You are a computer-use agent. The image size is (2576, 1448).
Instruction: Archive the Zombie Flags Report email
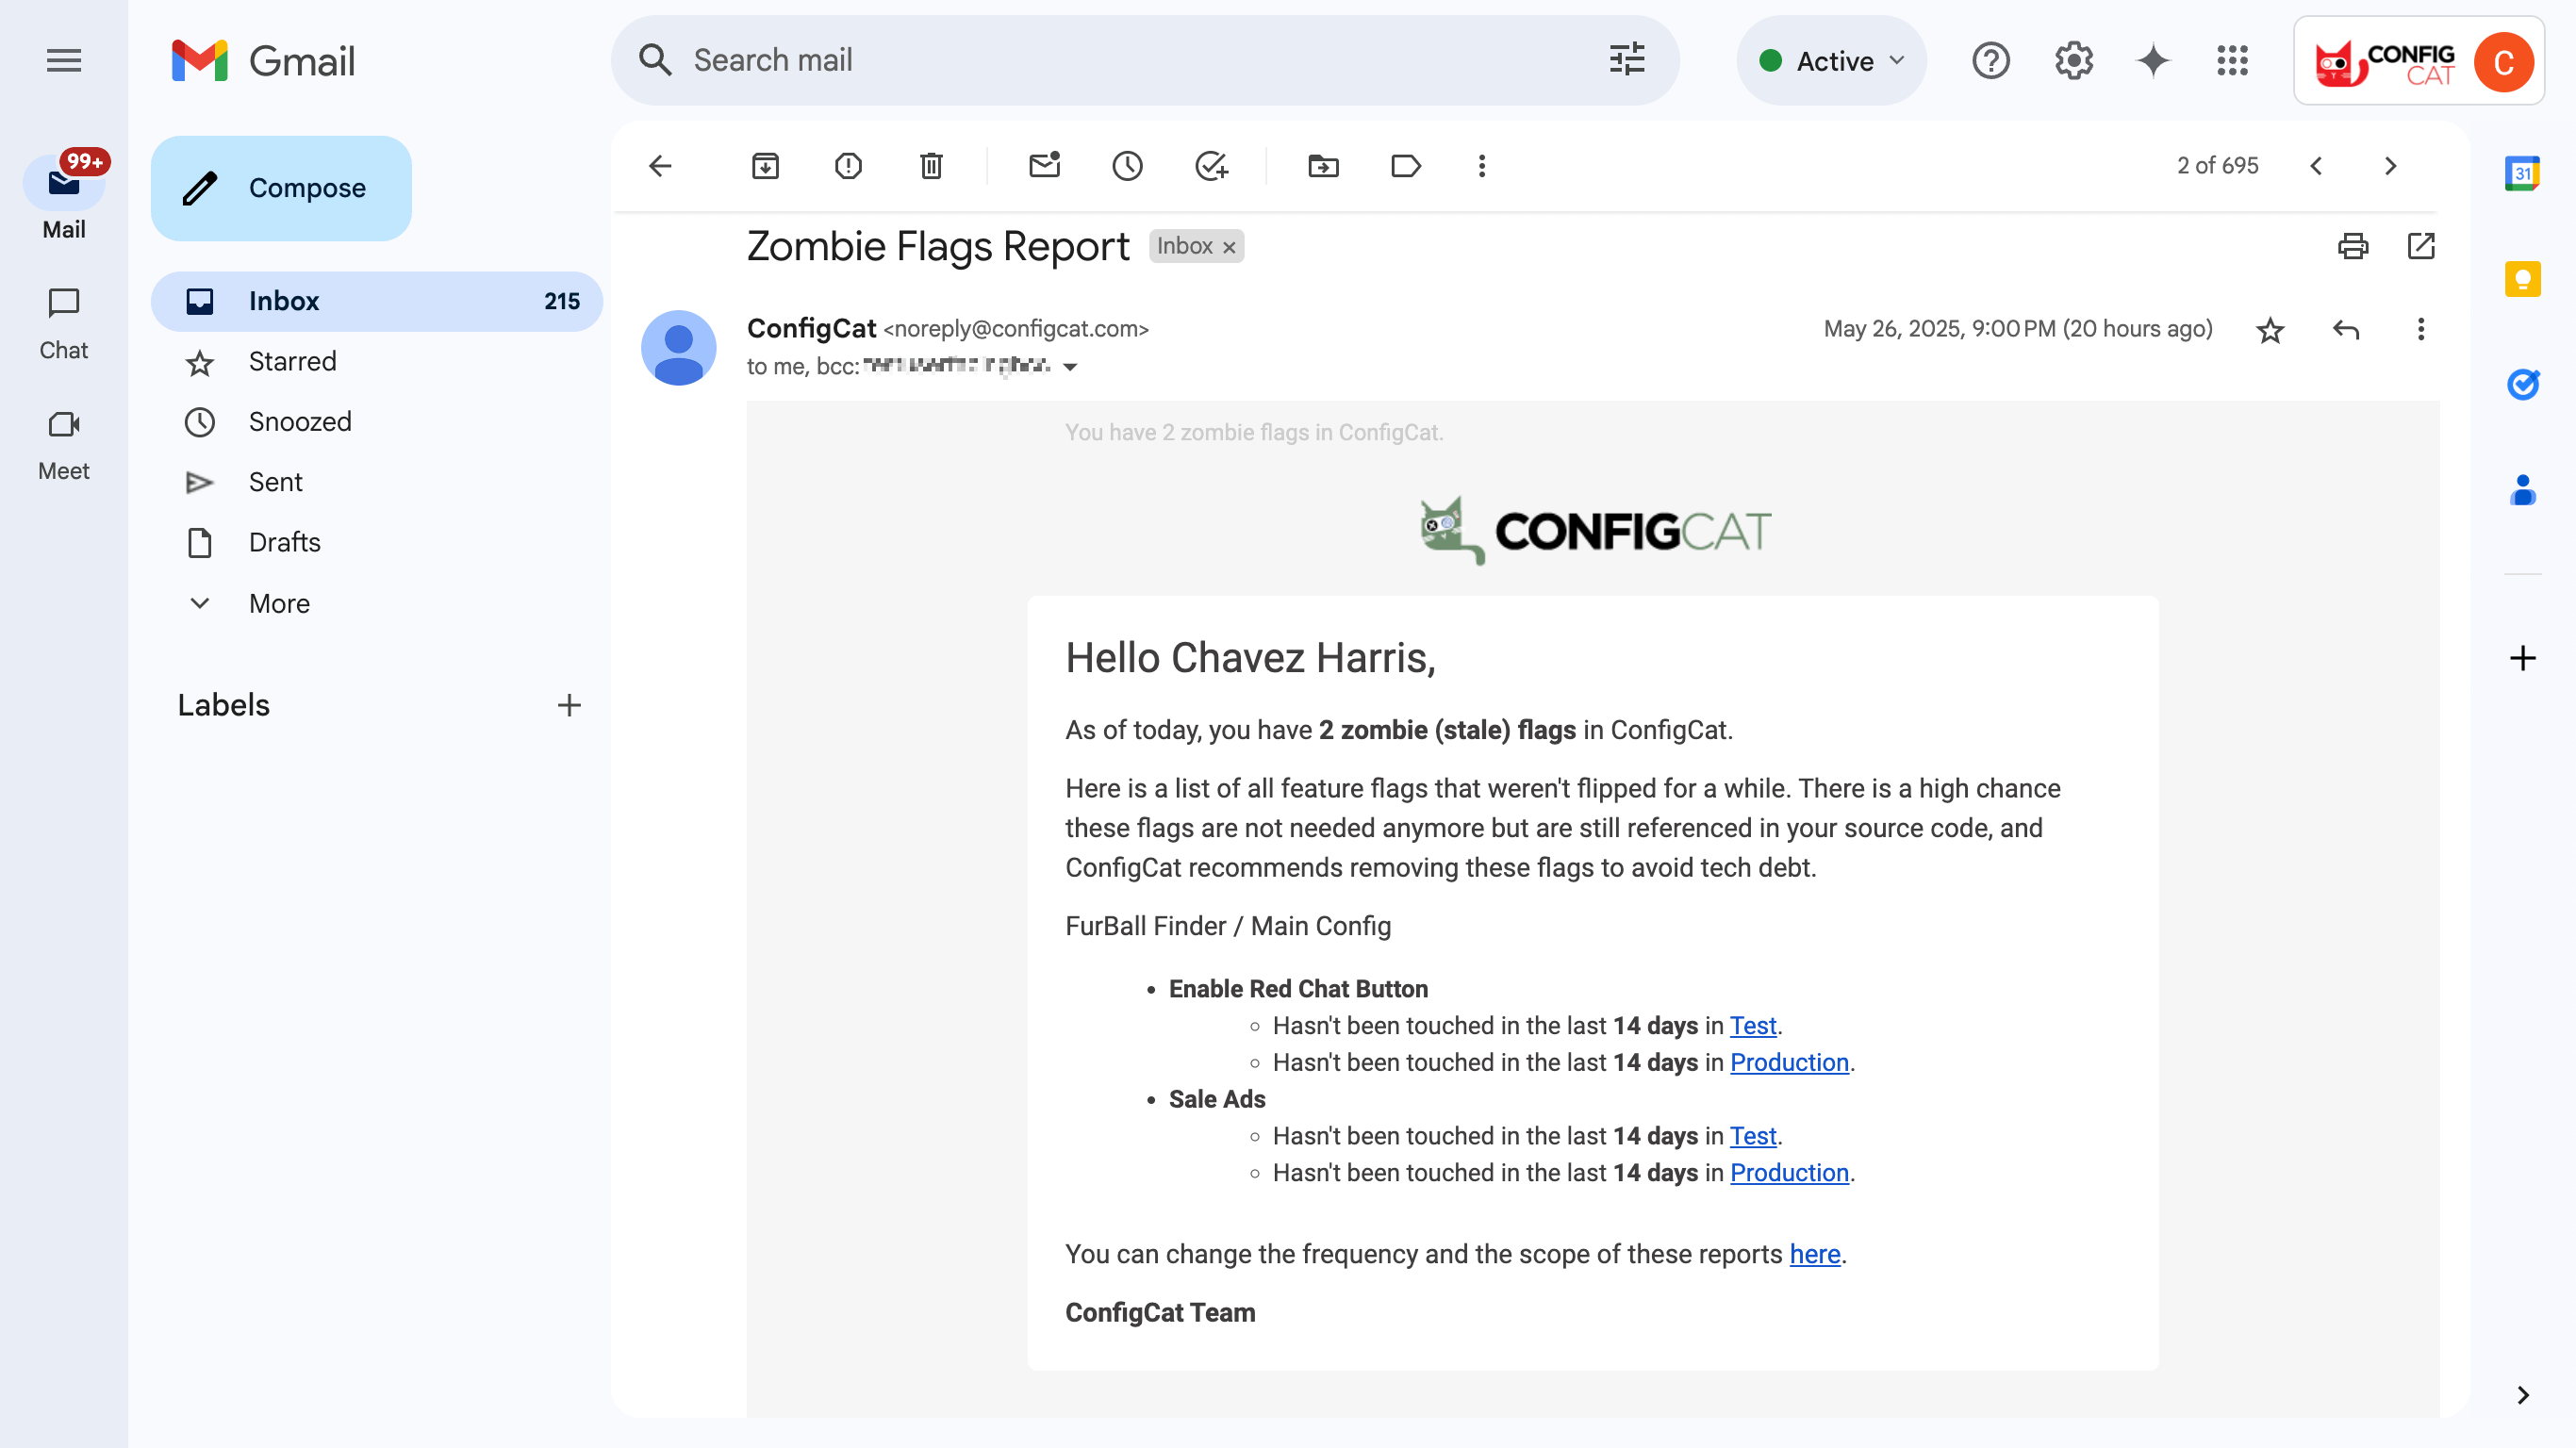(x=765, y=166)
